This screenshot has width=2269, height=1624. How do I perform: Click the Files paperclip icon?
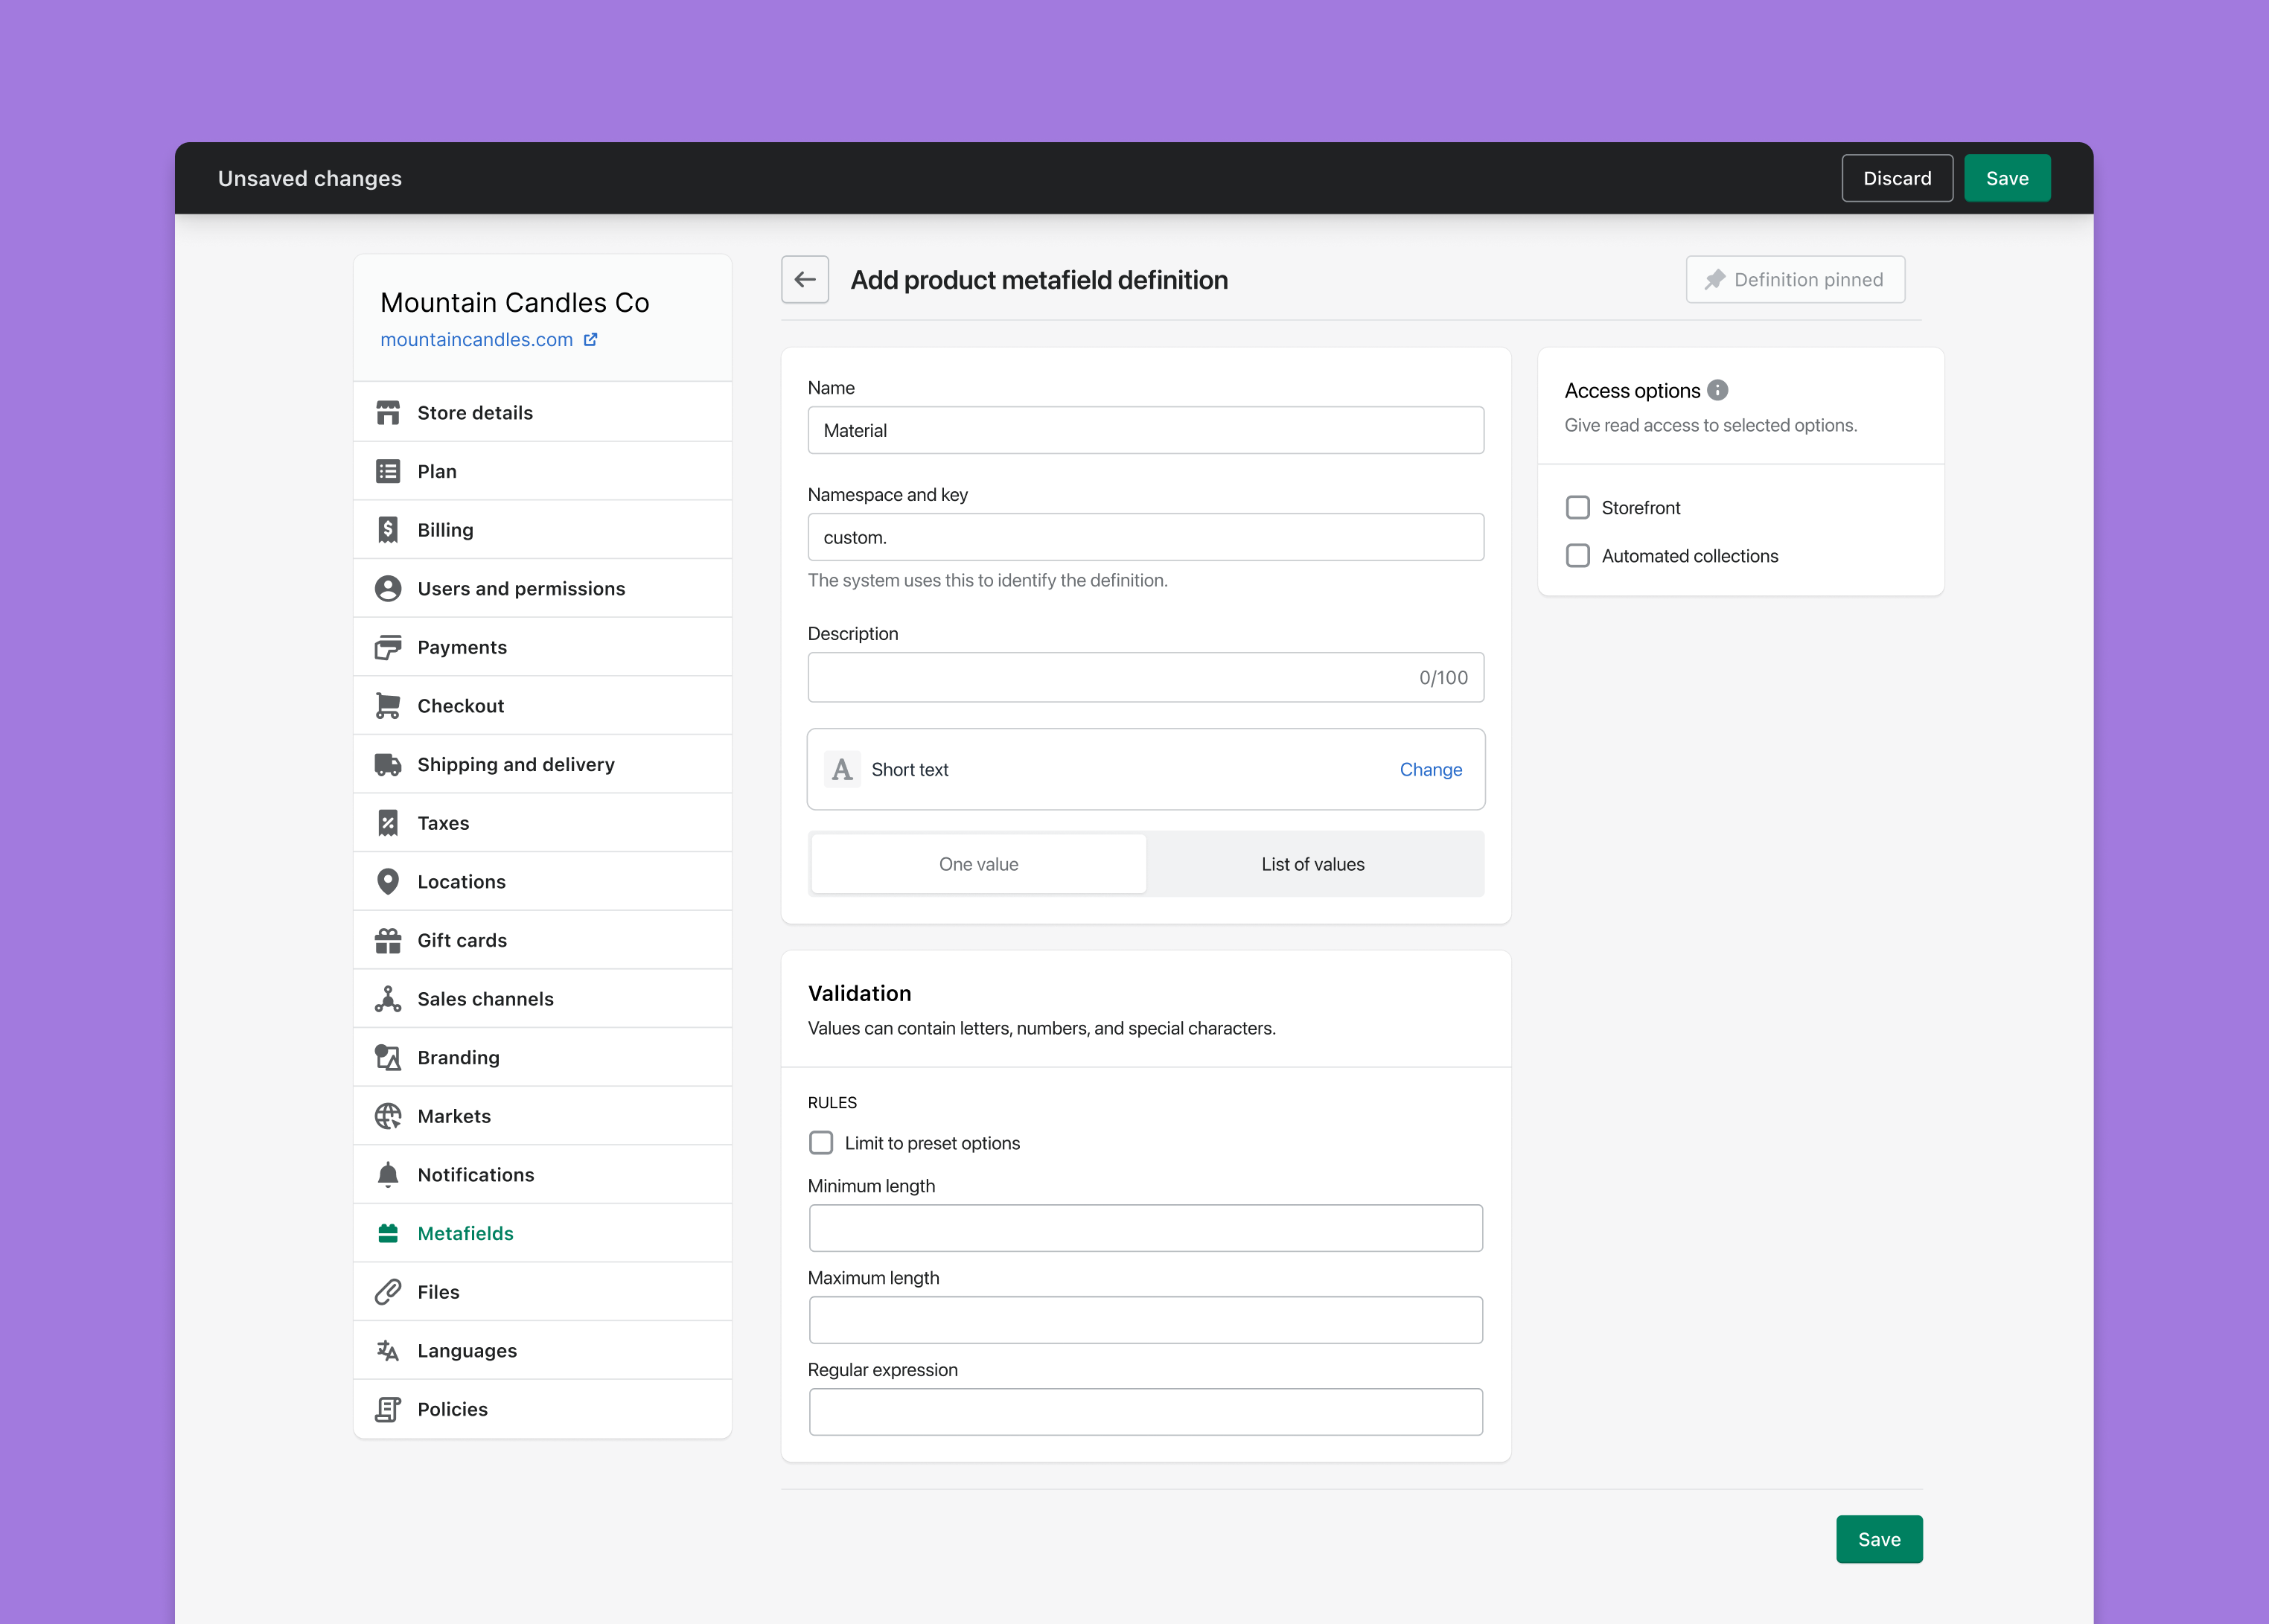click(x=388, y=1292)
